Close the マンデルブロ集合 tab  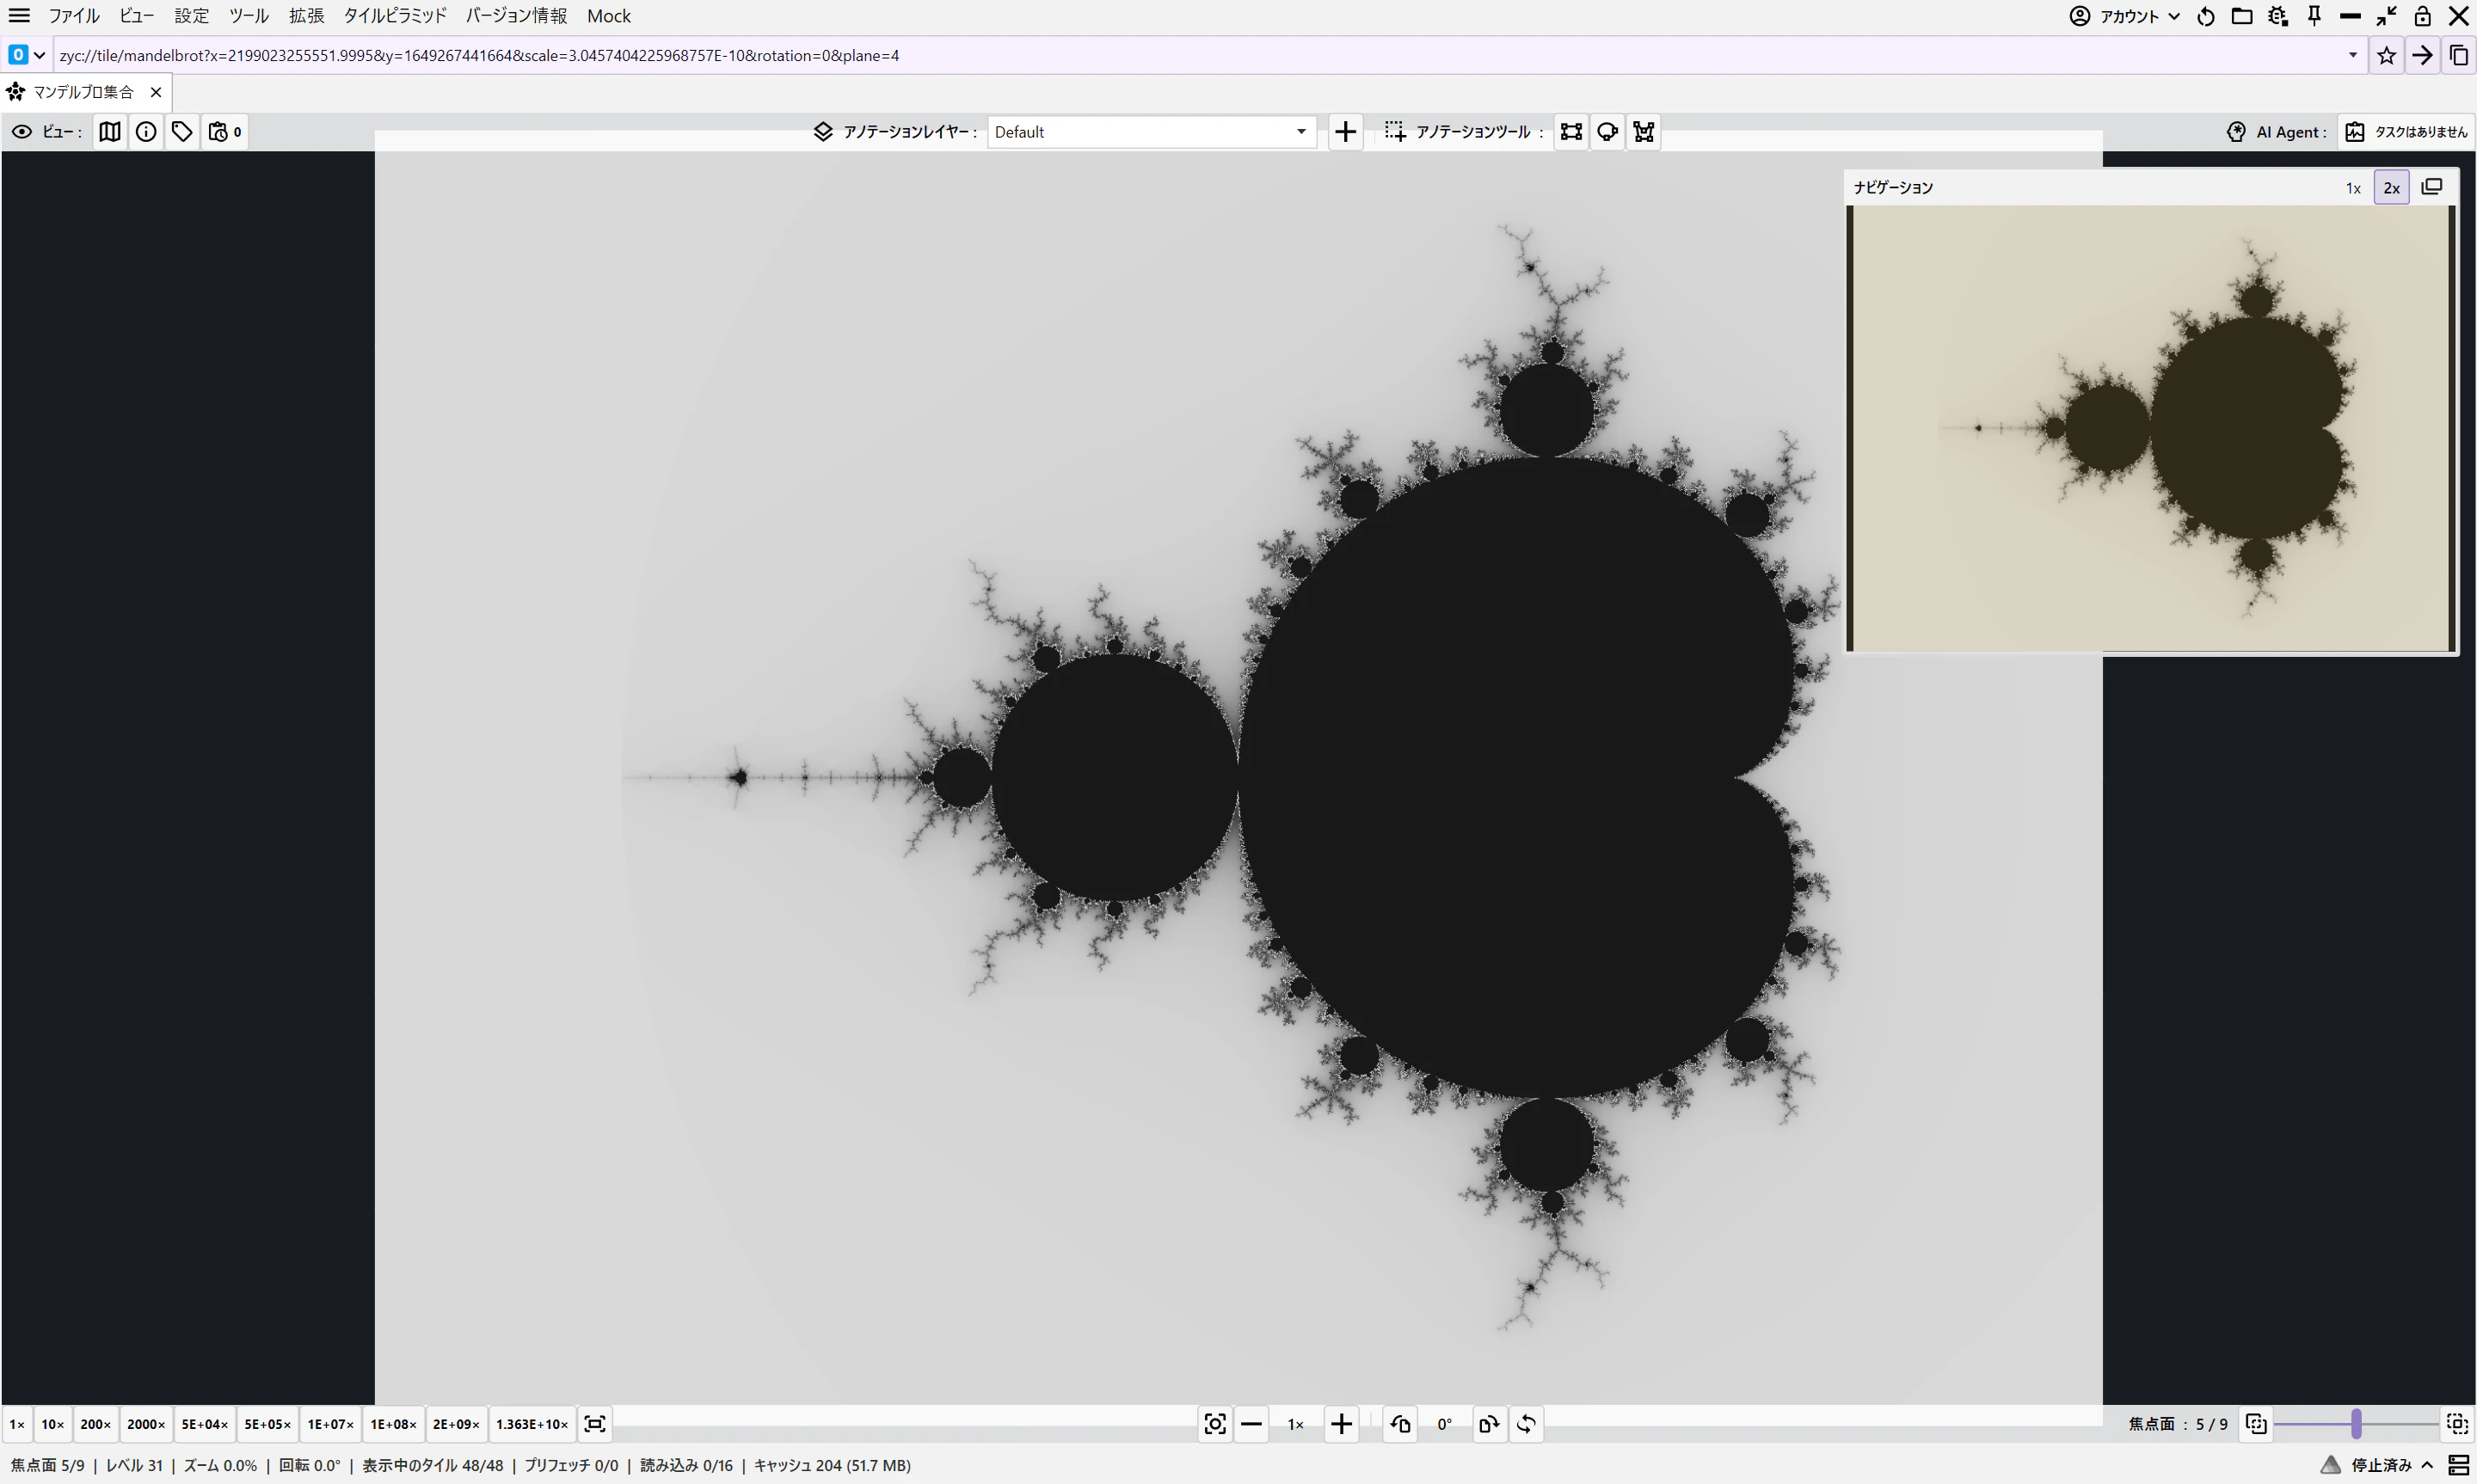[x=156, y=92]
